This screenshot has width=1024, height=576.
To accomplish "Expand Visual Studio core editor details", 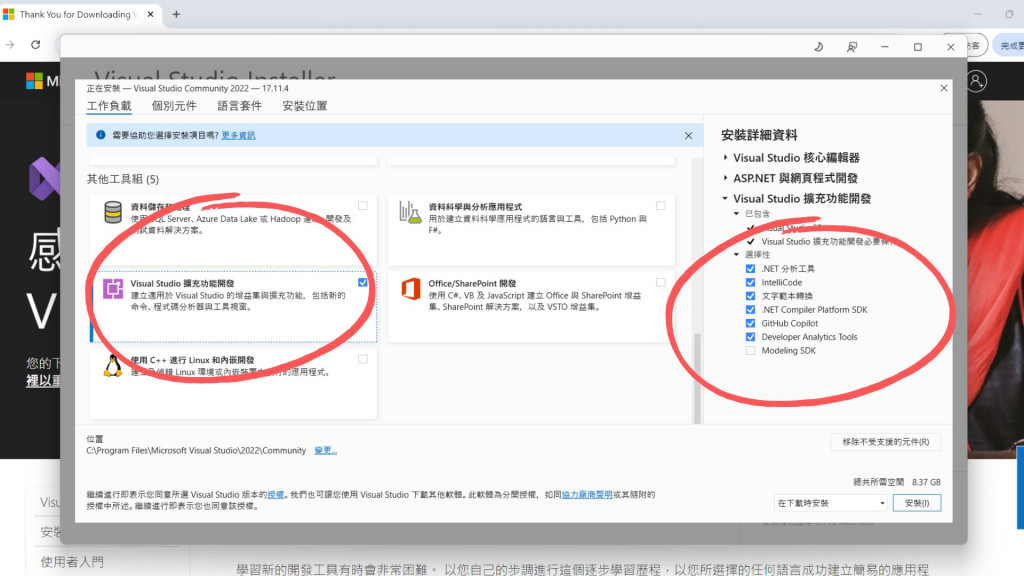I will [x=726, y=157].
